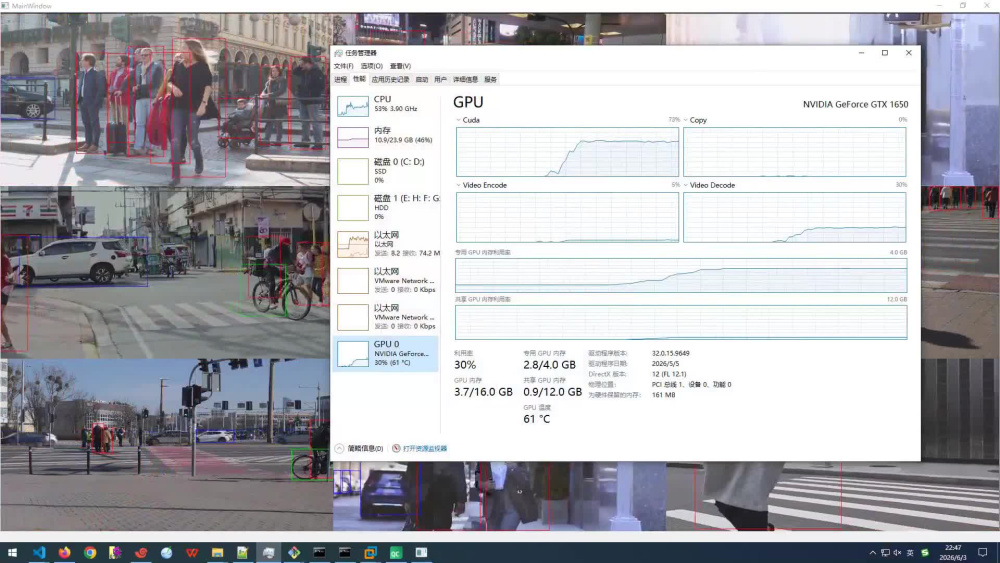Image resolution: width=1000 pixels, height=563 pixels.
Task: Open the MainWindow app taskbar icon
Action: coord(422,552)
